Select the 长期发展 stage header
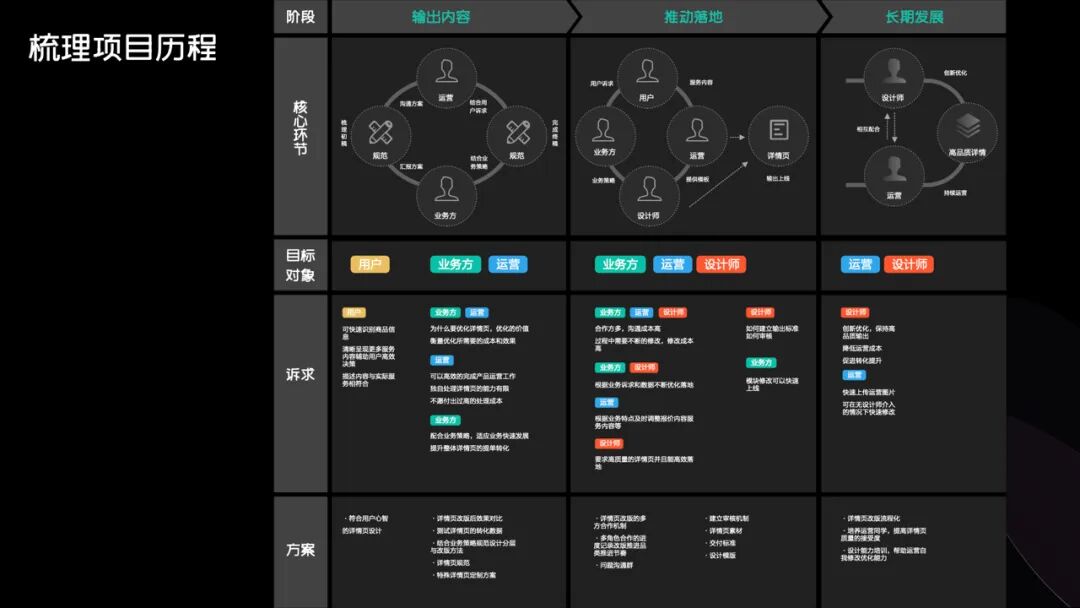The image size is (1080, 608). 914,17
